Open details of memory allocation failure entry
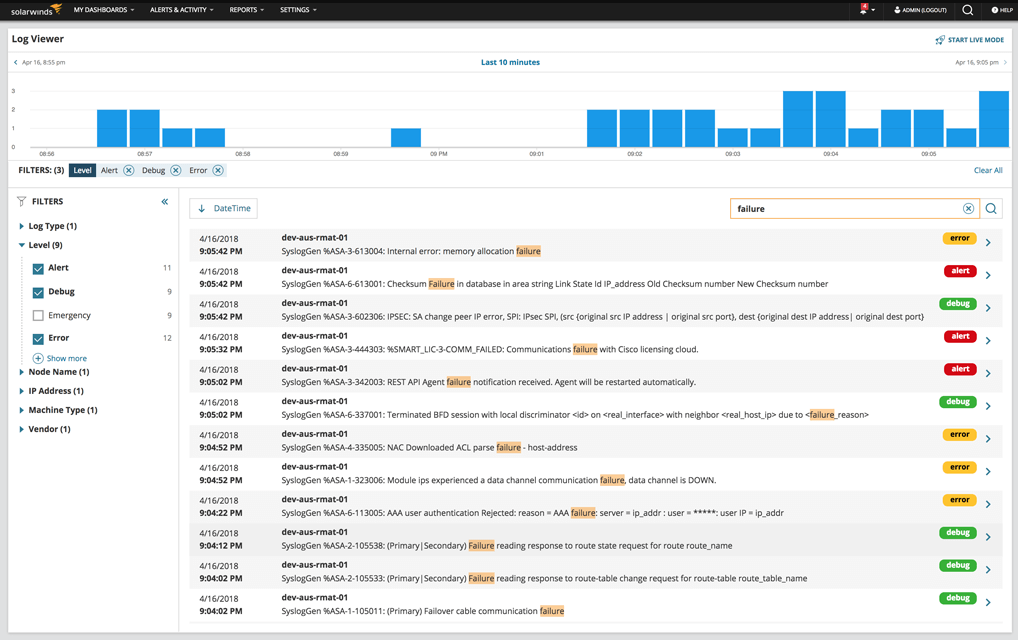Screen dimensions: 1018x640 (x=988, y=243)
